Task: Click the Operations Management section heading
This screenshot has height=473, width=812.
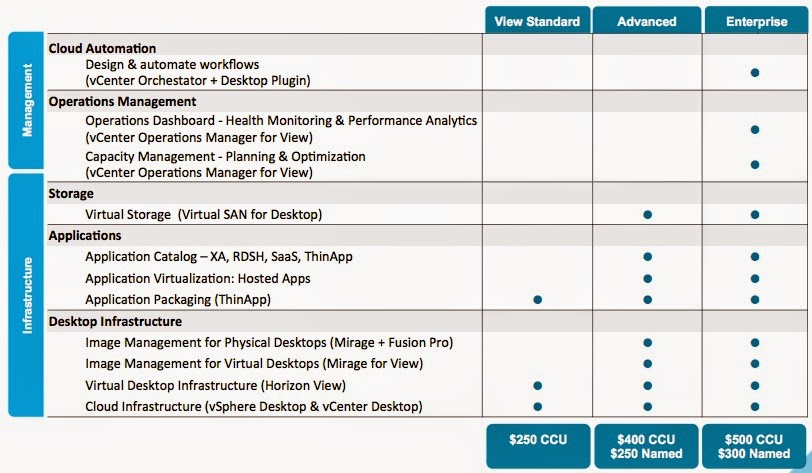Action: [121, 101]
